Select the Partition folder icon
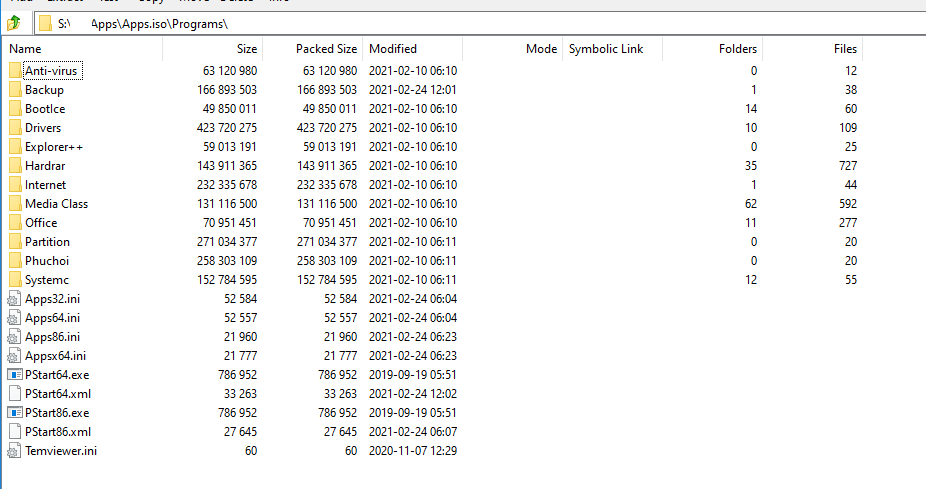 pyautogui.click(x=15, y=242)
